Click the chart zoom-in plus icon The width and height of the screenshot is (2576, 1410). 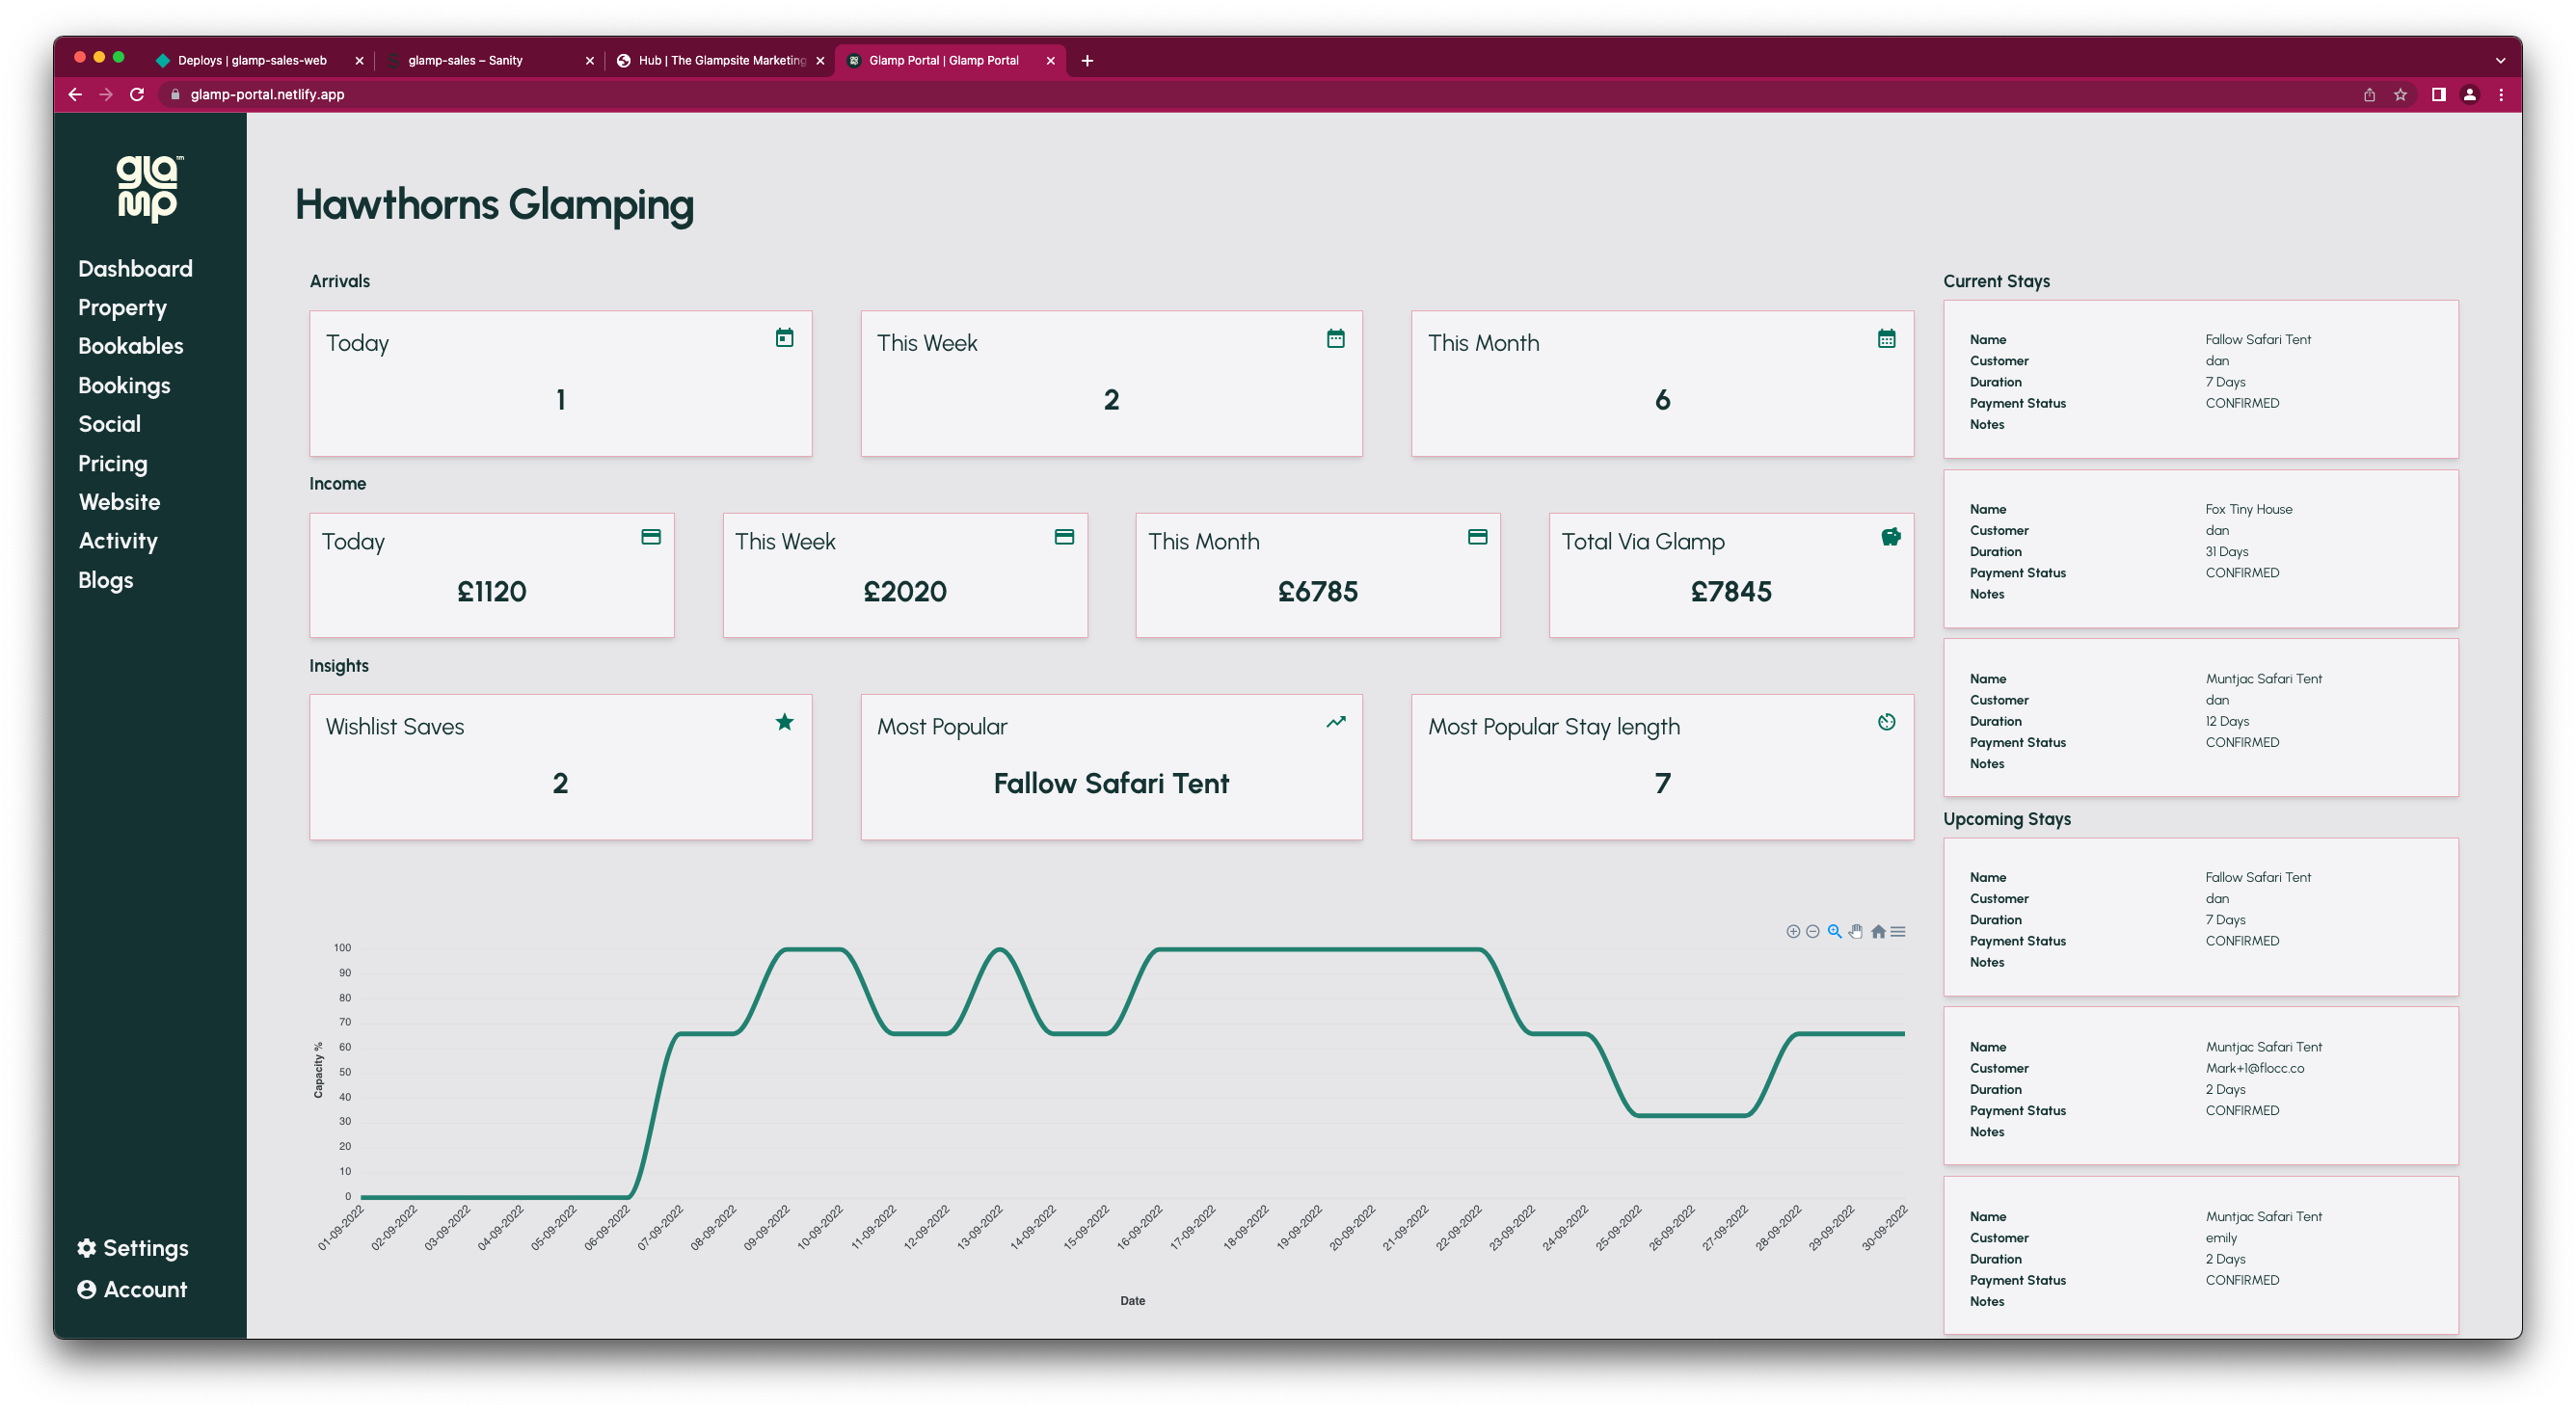pyautogui.click(x=1793, y=931)
